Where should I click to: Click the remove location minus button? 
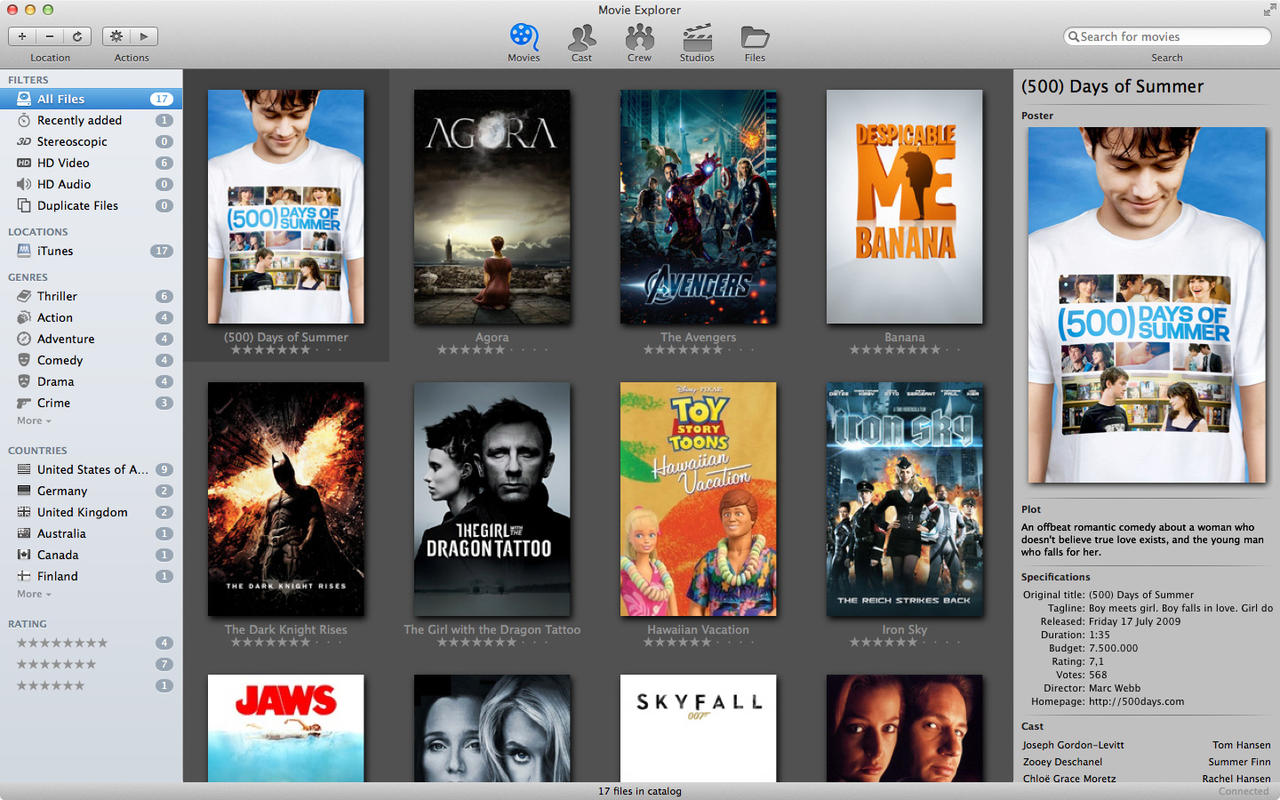pos(50,36)
